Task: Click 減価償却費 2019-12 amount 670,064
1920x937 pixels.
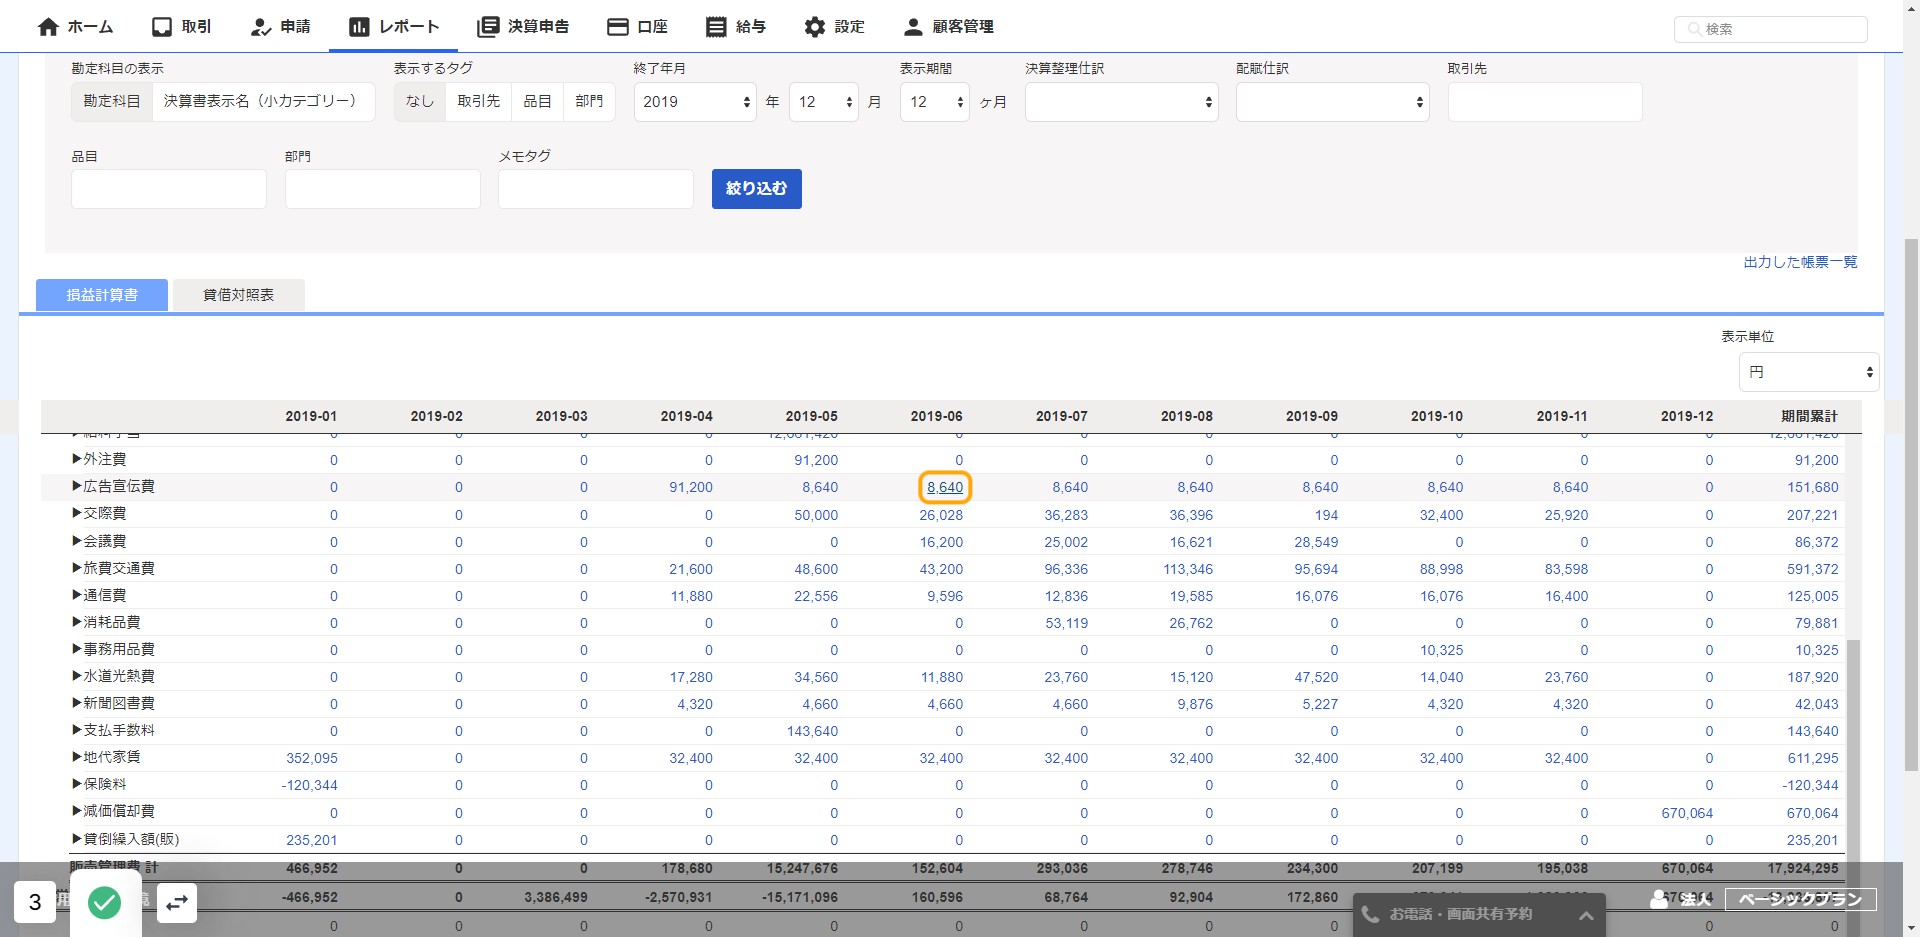Action: pyautogui.click(x=1687, y=813)
